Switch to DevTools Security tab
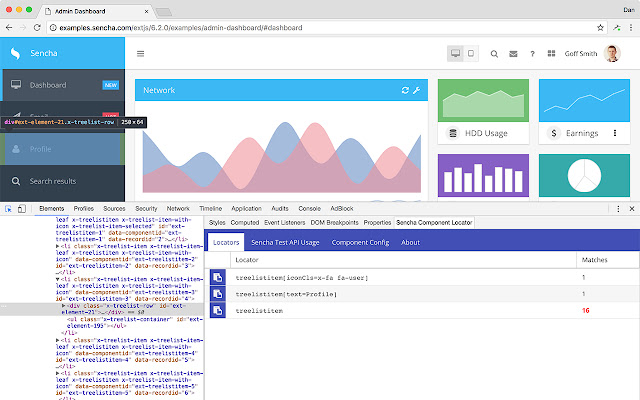Viewport: 640px width, 400px height. 146,209
